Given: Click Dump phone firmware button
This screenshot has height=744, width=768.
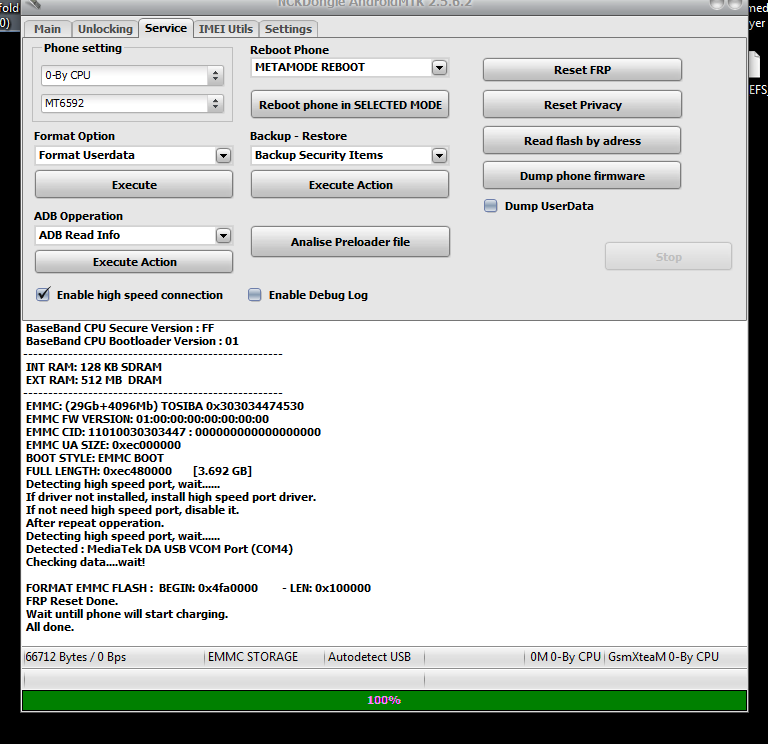Looking at the screenshot, I should 582,176.
